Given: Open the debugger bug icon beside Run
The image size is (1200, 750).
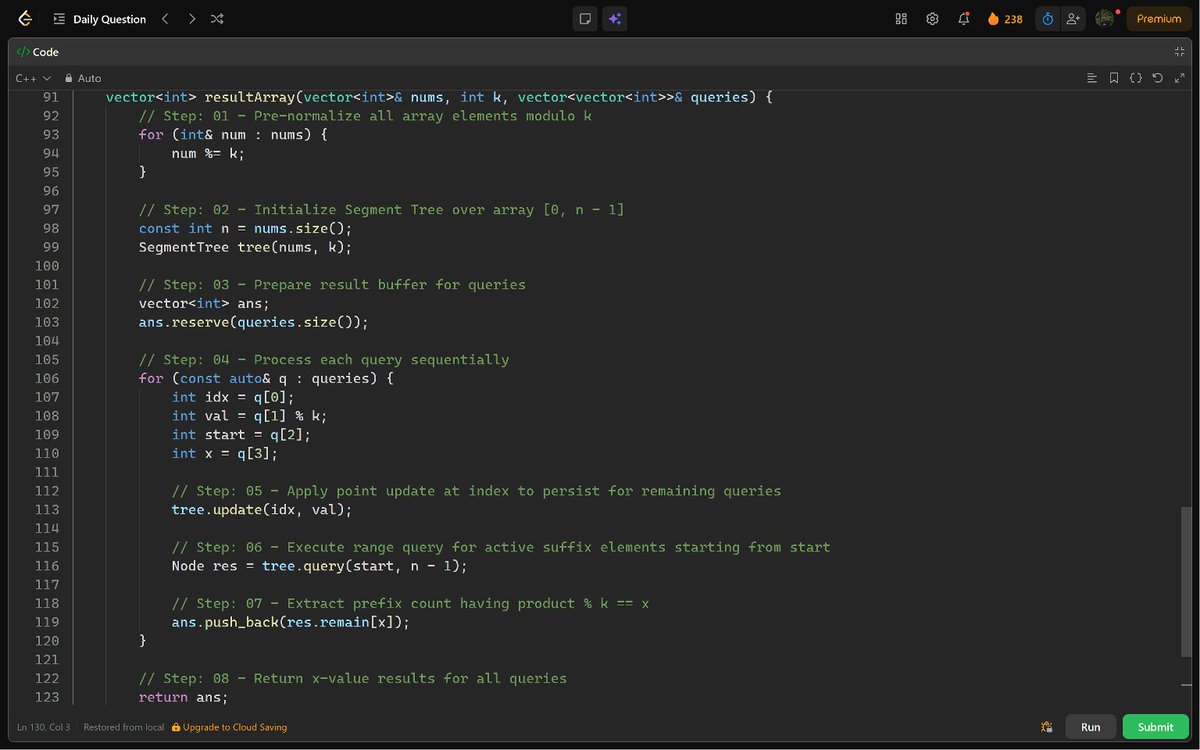Looking at the screenshot, I should tap(1046, 727).
